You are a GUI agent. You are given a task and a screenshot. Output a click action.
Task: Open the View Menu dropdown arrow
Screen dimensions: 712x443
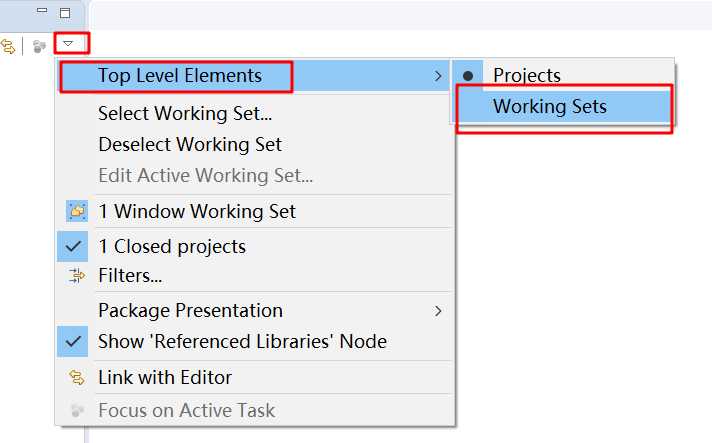point(68,44)
